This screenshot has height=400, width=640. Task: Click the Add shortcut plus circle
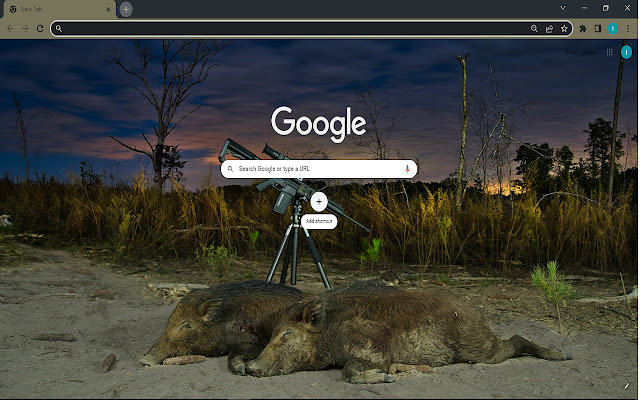pos(319,201)
